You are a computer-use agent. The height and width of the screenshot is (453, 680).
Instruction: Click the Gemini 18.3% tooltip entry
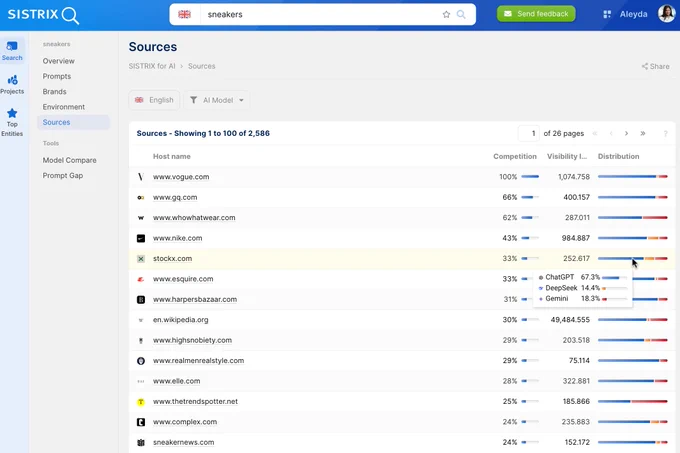tap(582, 299)
